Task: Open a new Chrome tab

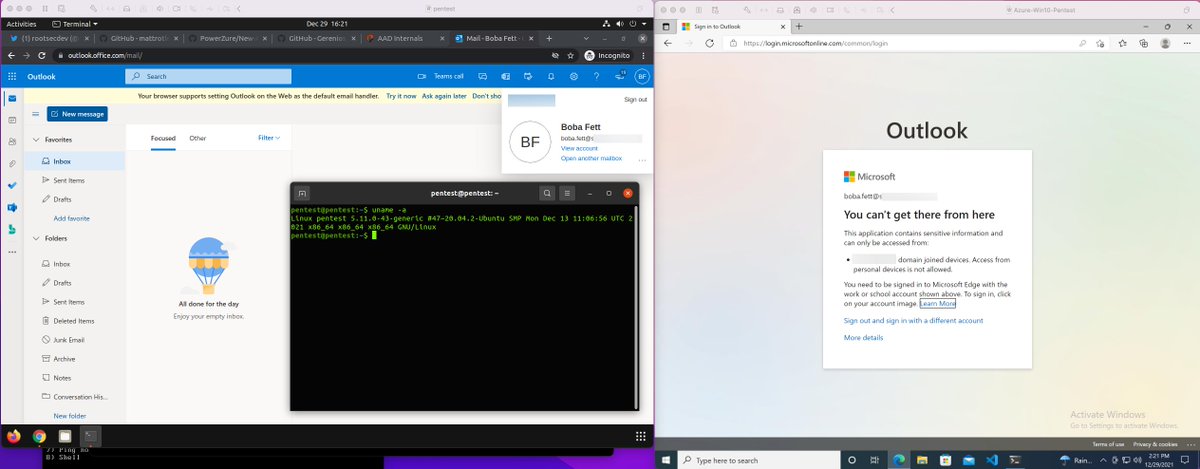Action: click(548, 37)
